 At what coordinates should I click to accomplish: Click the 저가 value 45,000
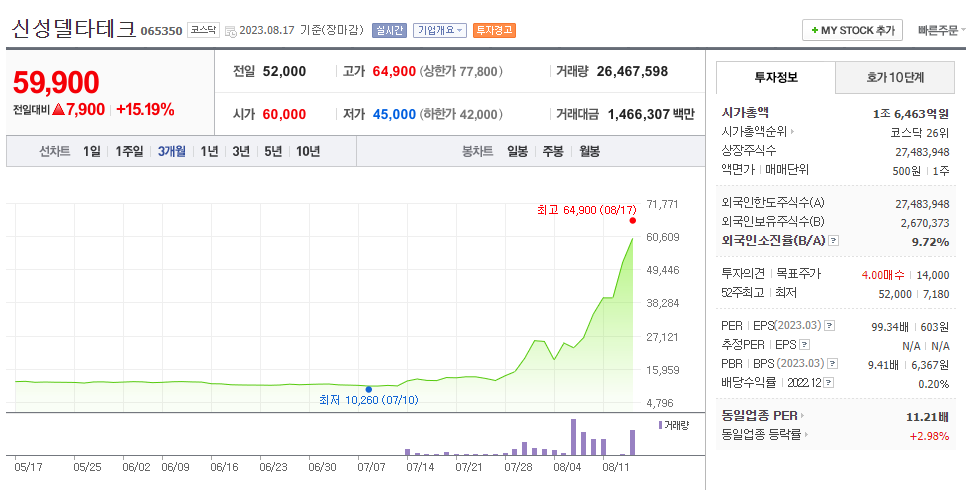[394, 114]
